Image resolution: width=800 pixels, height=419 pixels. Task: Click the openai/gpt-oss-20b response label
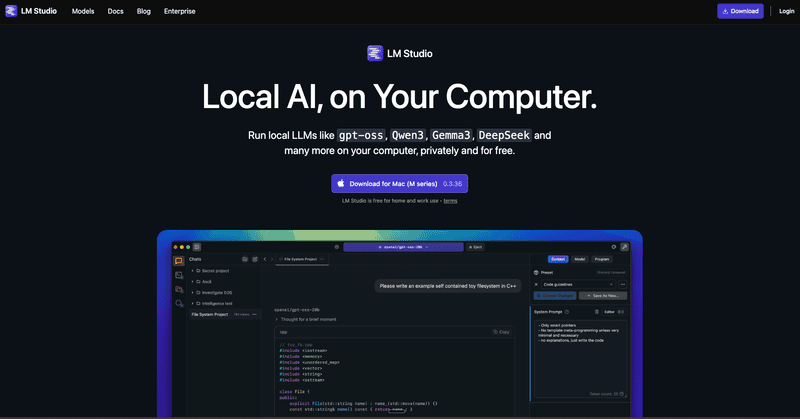[x=297, y=310]
